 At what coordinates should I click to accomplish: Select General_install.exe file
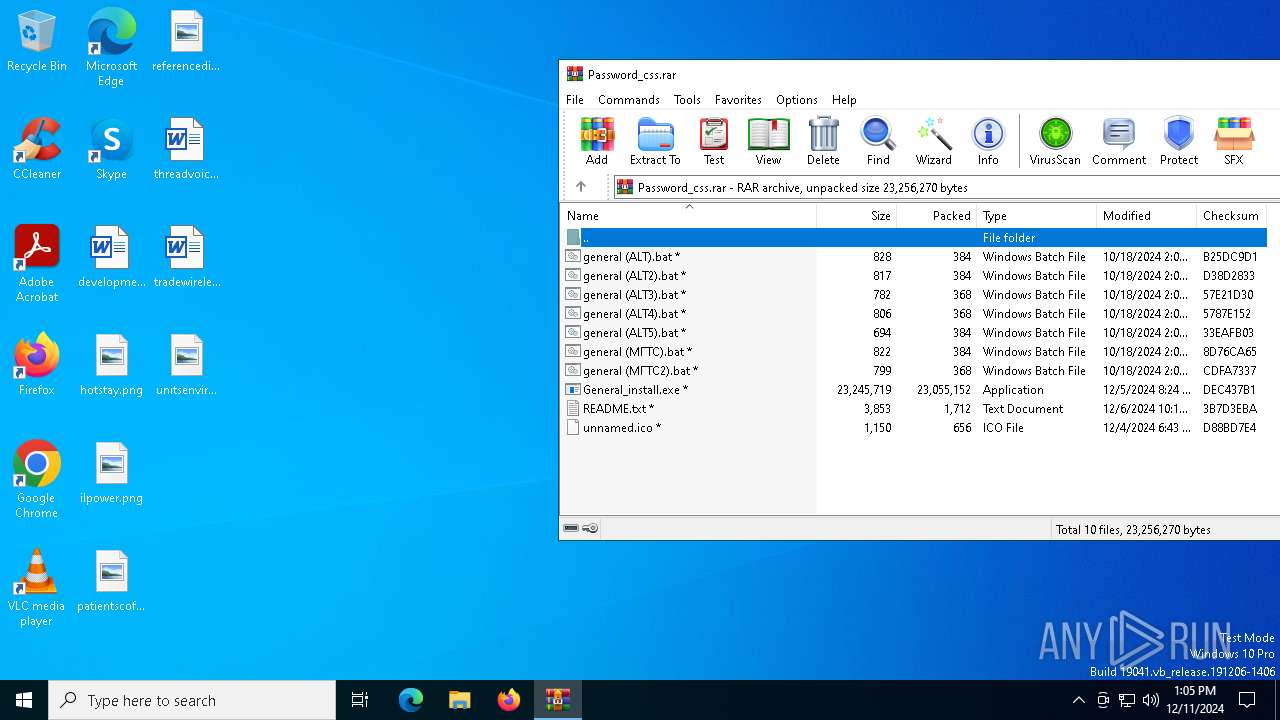[914, 390]
